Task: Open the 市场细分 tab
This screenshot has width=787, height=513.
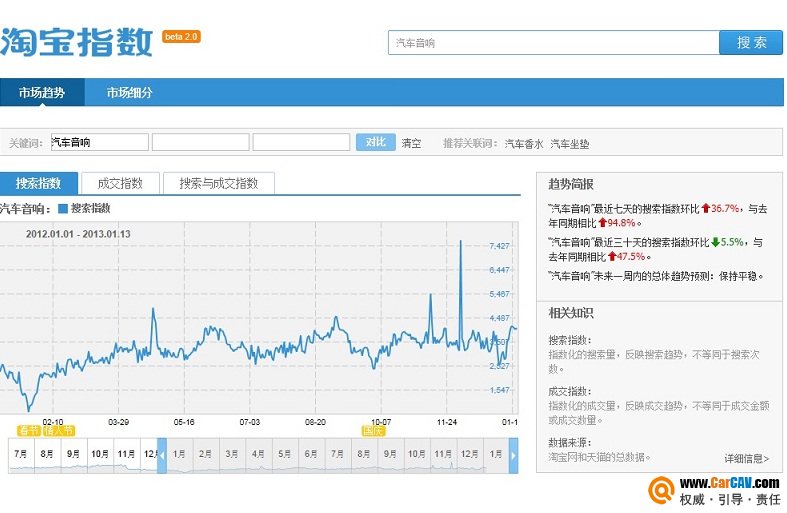Action: (129, 92)
